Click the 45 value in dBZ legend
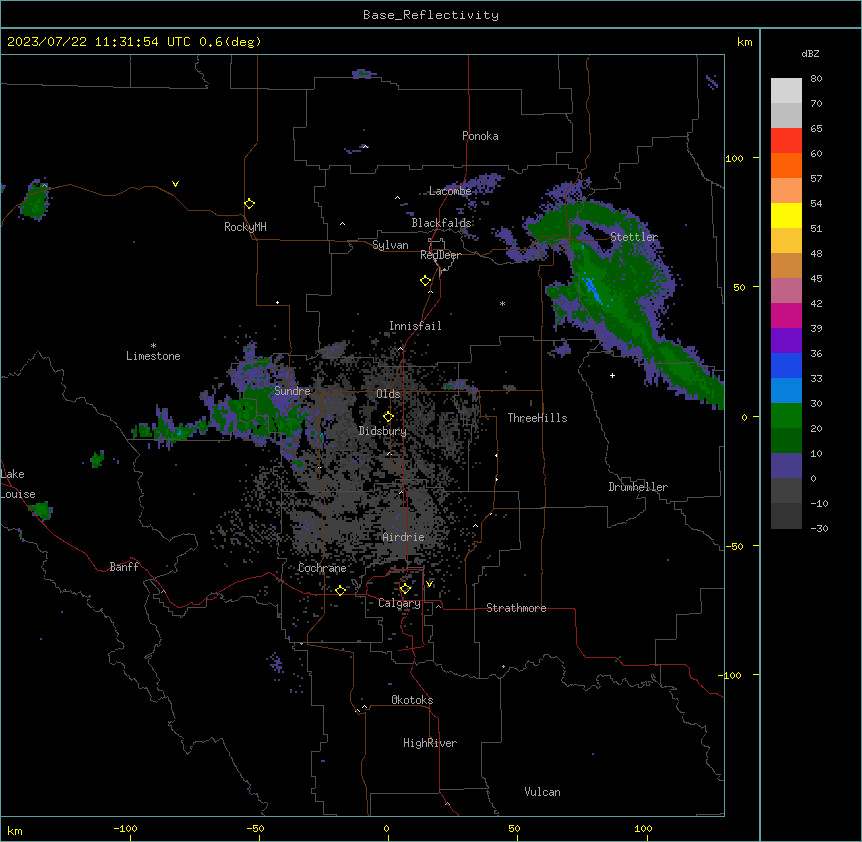The image size is (862, 842). point(816,278)
